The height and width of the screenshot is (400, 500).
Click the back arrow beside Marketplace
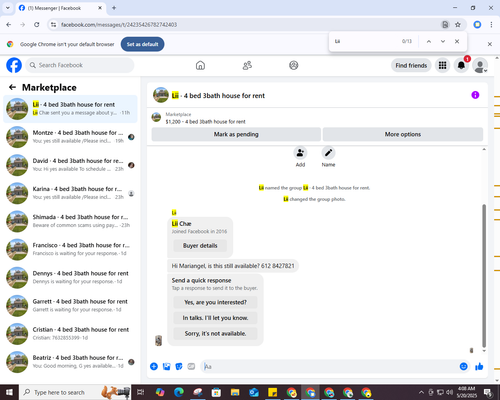click(12, 87)
